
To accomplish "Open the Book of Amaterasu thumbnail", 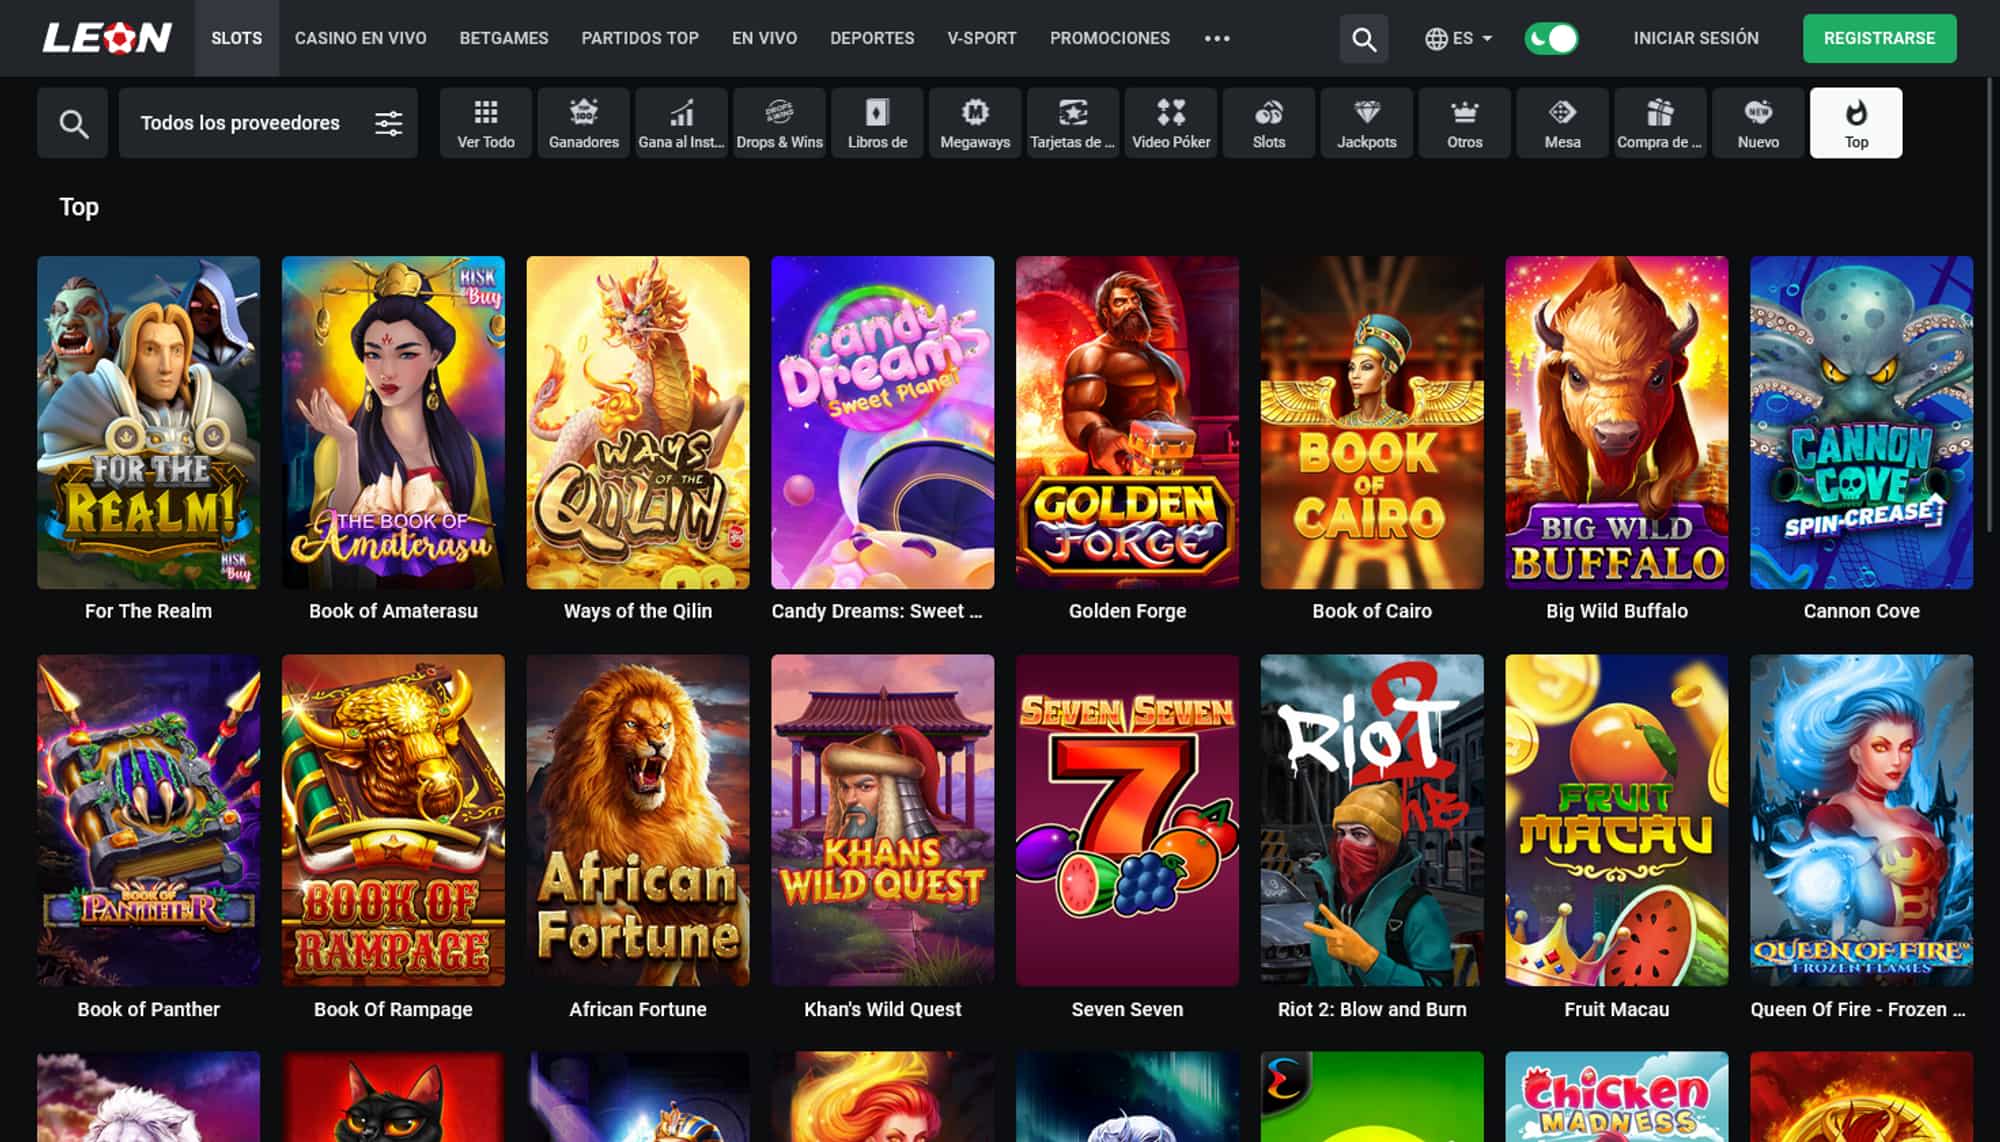I will click(x=393, y=422).
